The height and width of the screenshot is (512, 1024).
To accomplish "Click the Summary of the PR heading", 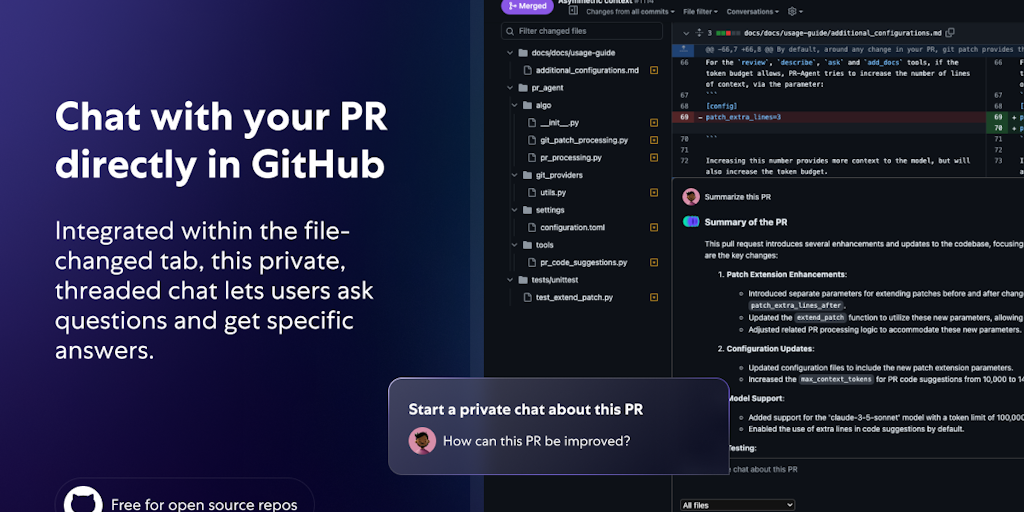I will 746,222.
